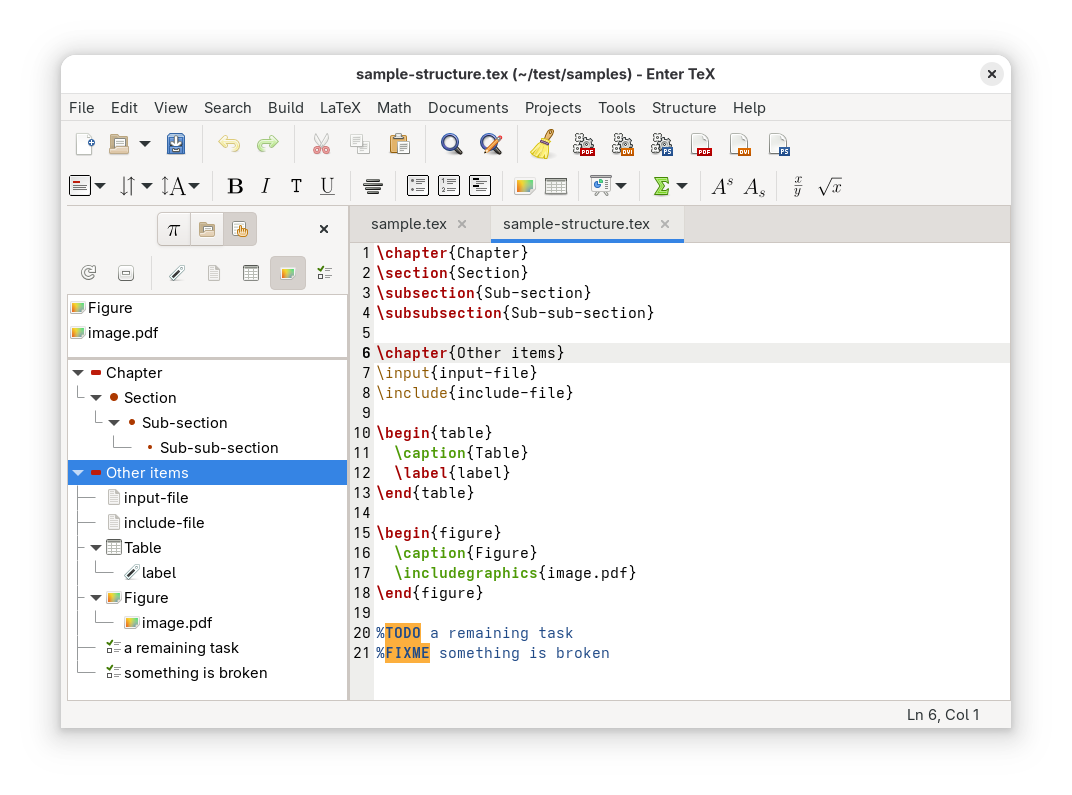Close the side panel with the X button

pos(324,229)
